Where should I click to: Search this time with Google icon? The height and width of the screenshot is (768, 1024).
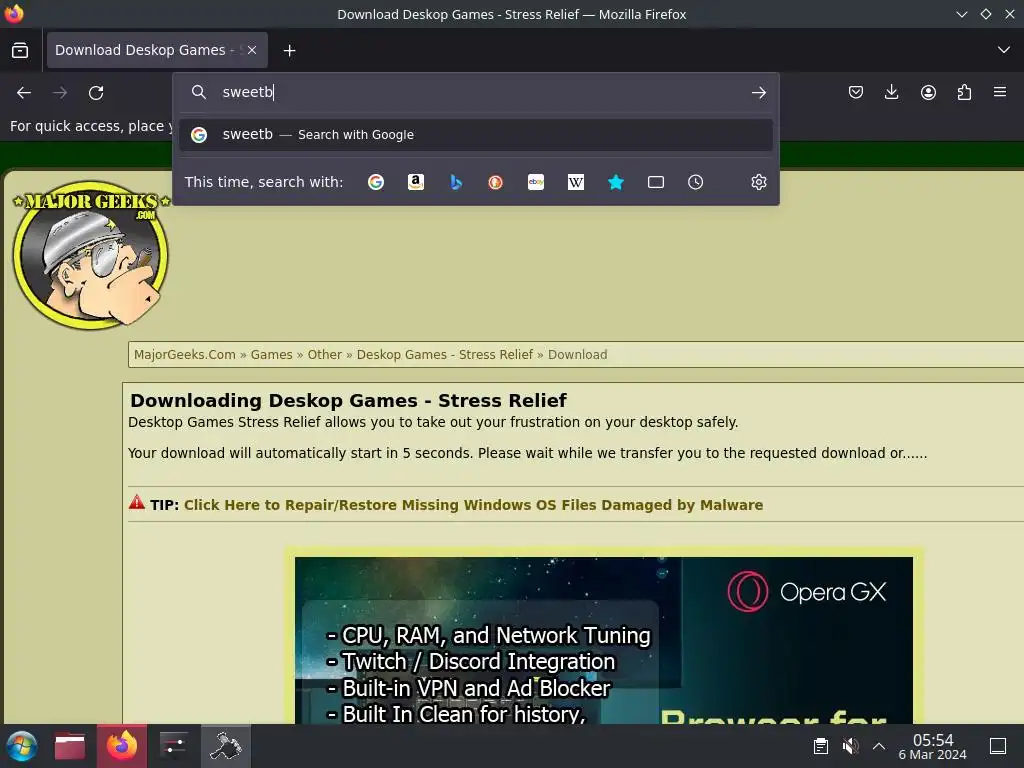click(x=376, y=182)
